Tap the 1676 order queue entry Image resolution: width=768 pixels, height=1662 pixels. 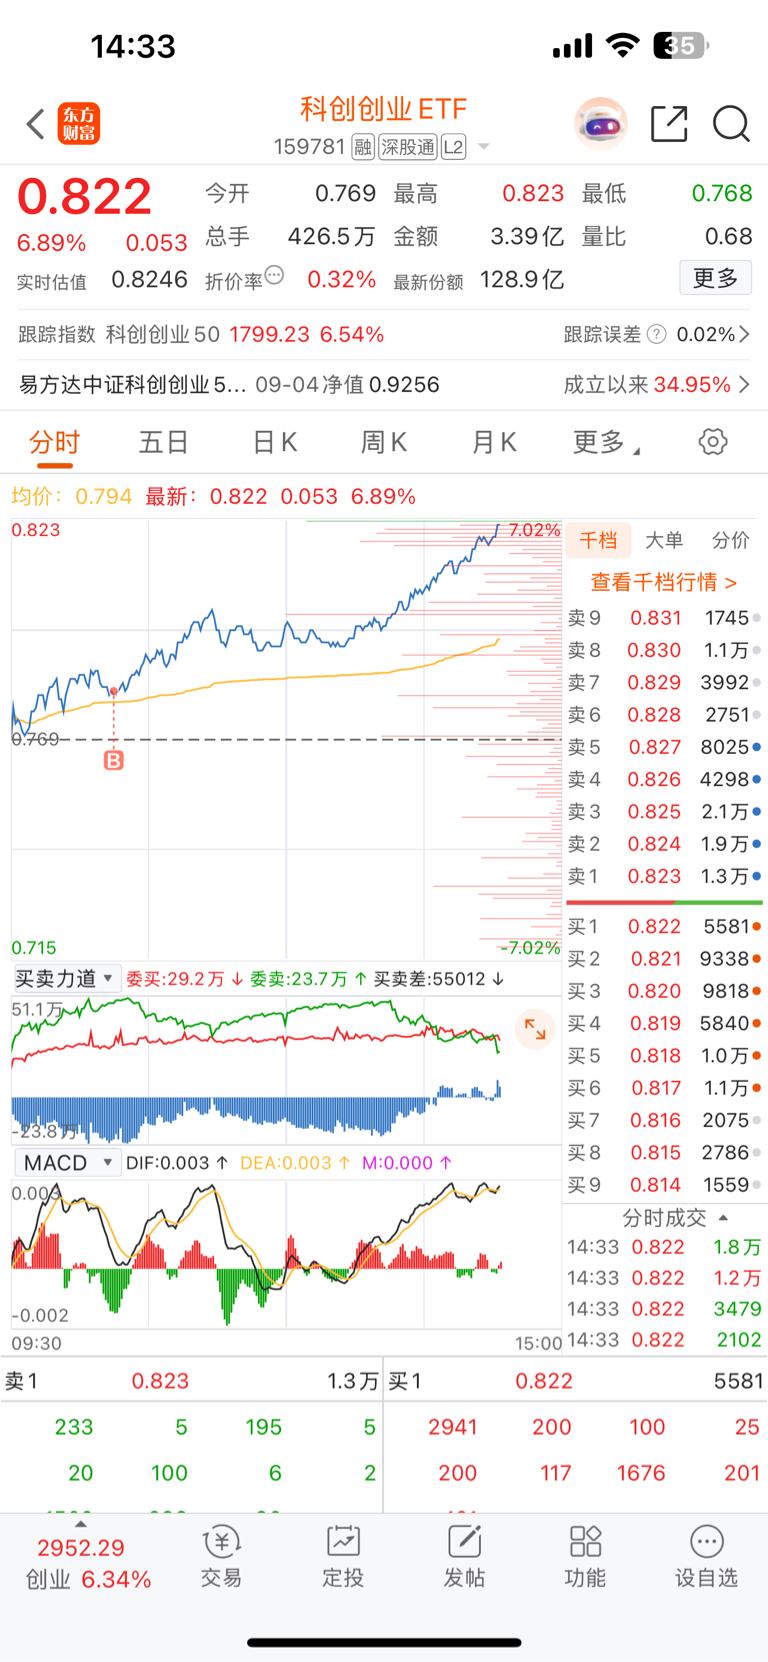coord(641,1473)
